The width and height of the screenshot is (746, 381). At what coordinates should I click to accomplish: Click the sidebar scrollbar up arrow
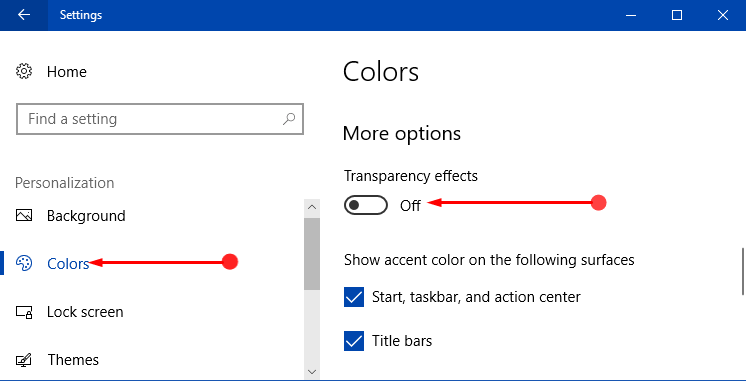coord(312,207)
